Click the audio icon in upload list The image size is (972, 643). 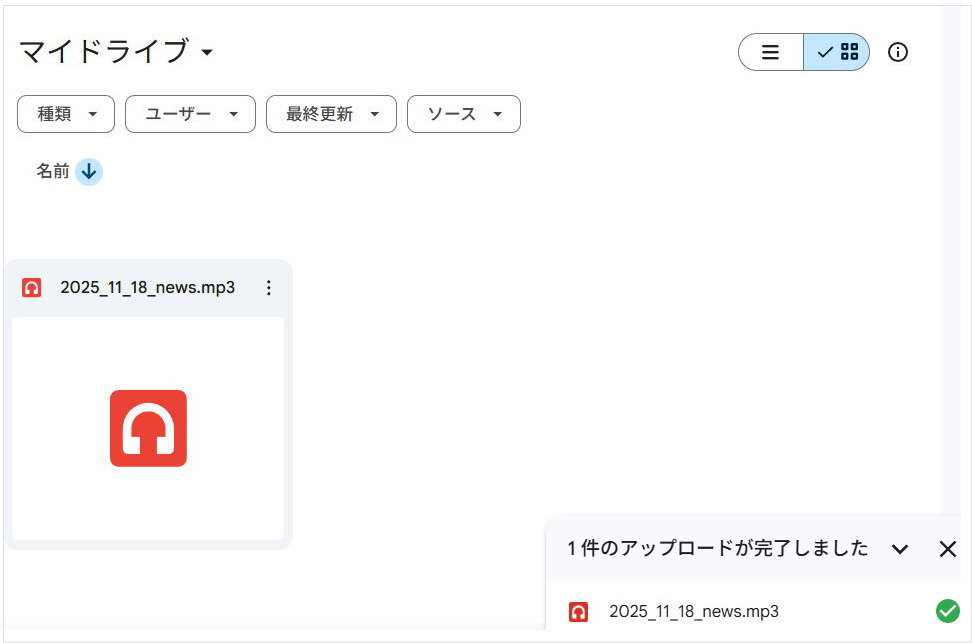click(578, 612)
